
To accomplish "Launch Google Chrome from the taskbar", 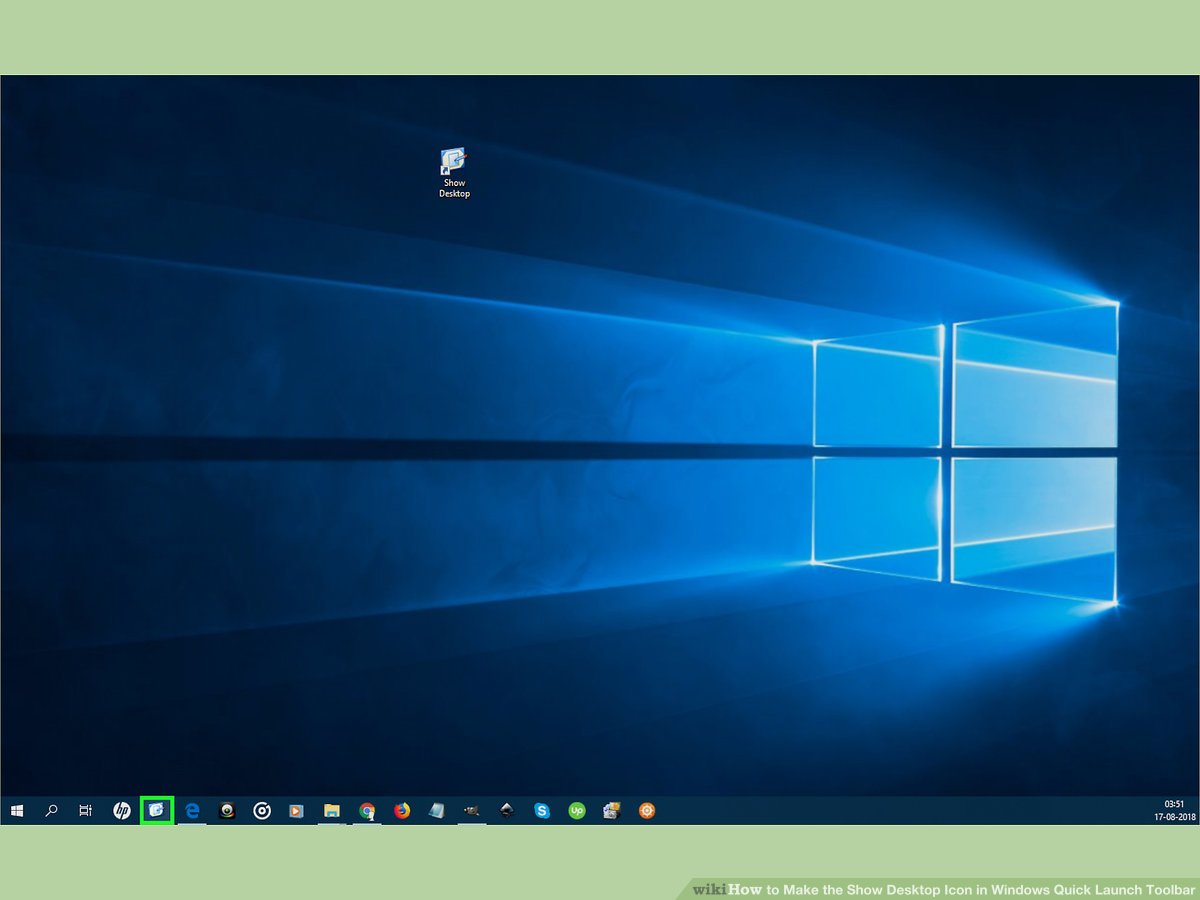I will [x=366, y=810].
